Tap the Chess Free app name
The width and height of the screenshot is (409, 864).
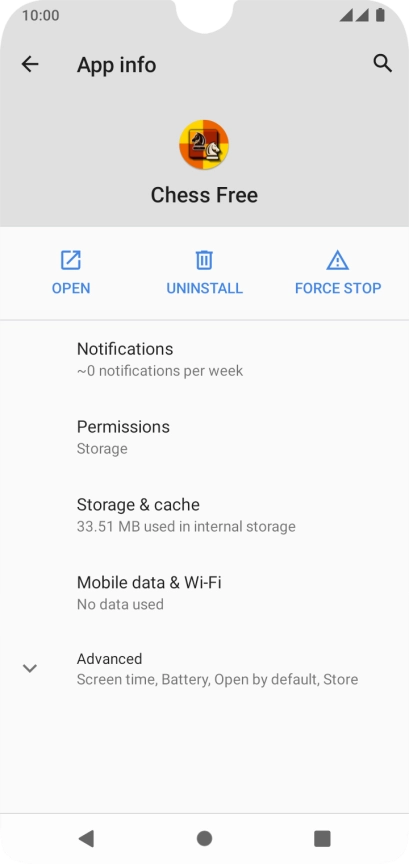tap(204, 195)
